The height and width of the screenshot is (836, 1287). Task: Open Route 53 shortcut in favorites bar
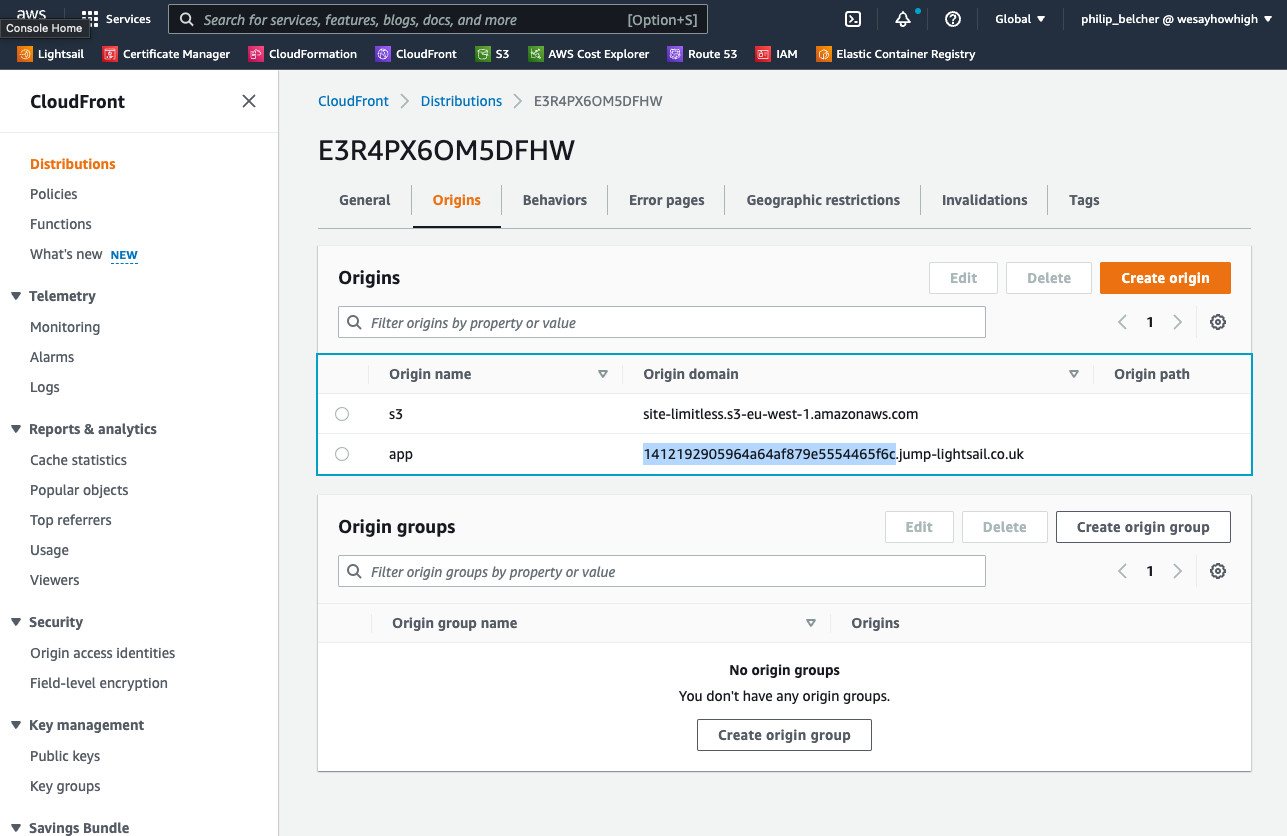702,54
